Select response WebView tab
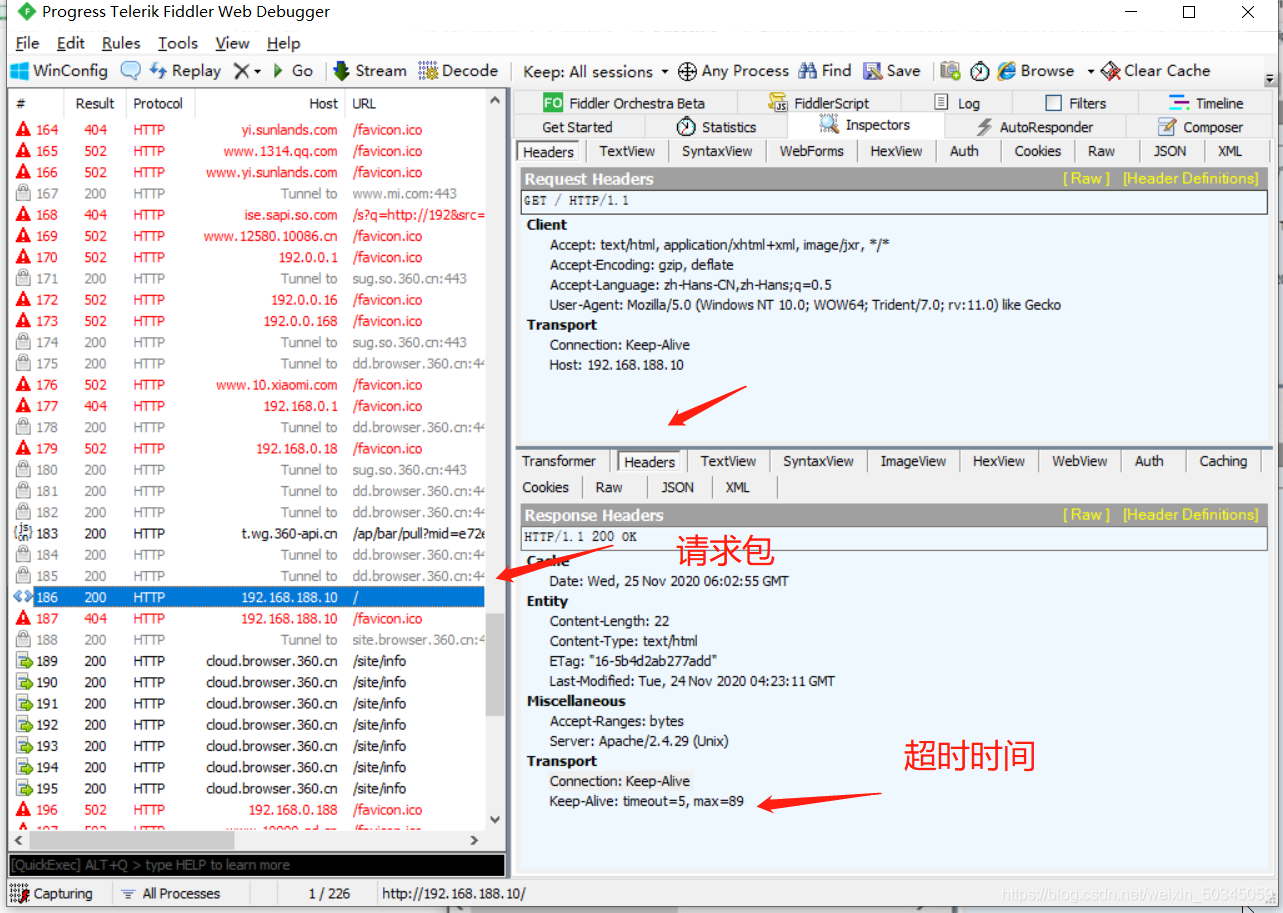 click(x=1079, y=461)
